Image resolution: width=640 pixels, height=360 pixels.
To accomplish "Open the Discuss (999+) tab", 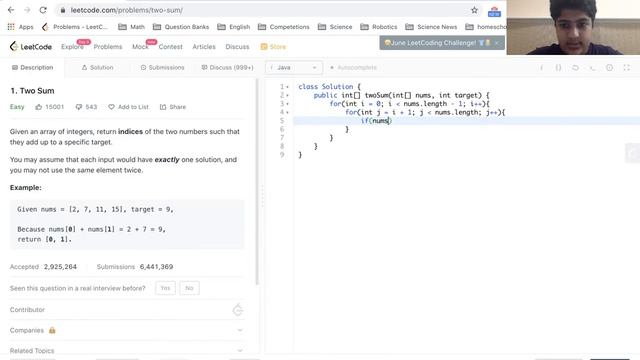I will tap(227, 68).
